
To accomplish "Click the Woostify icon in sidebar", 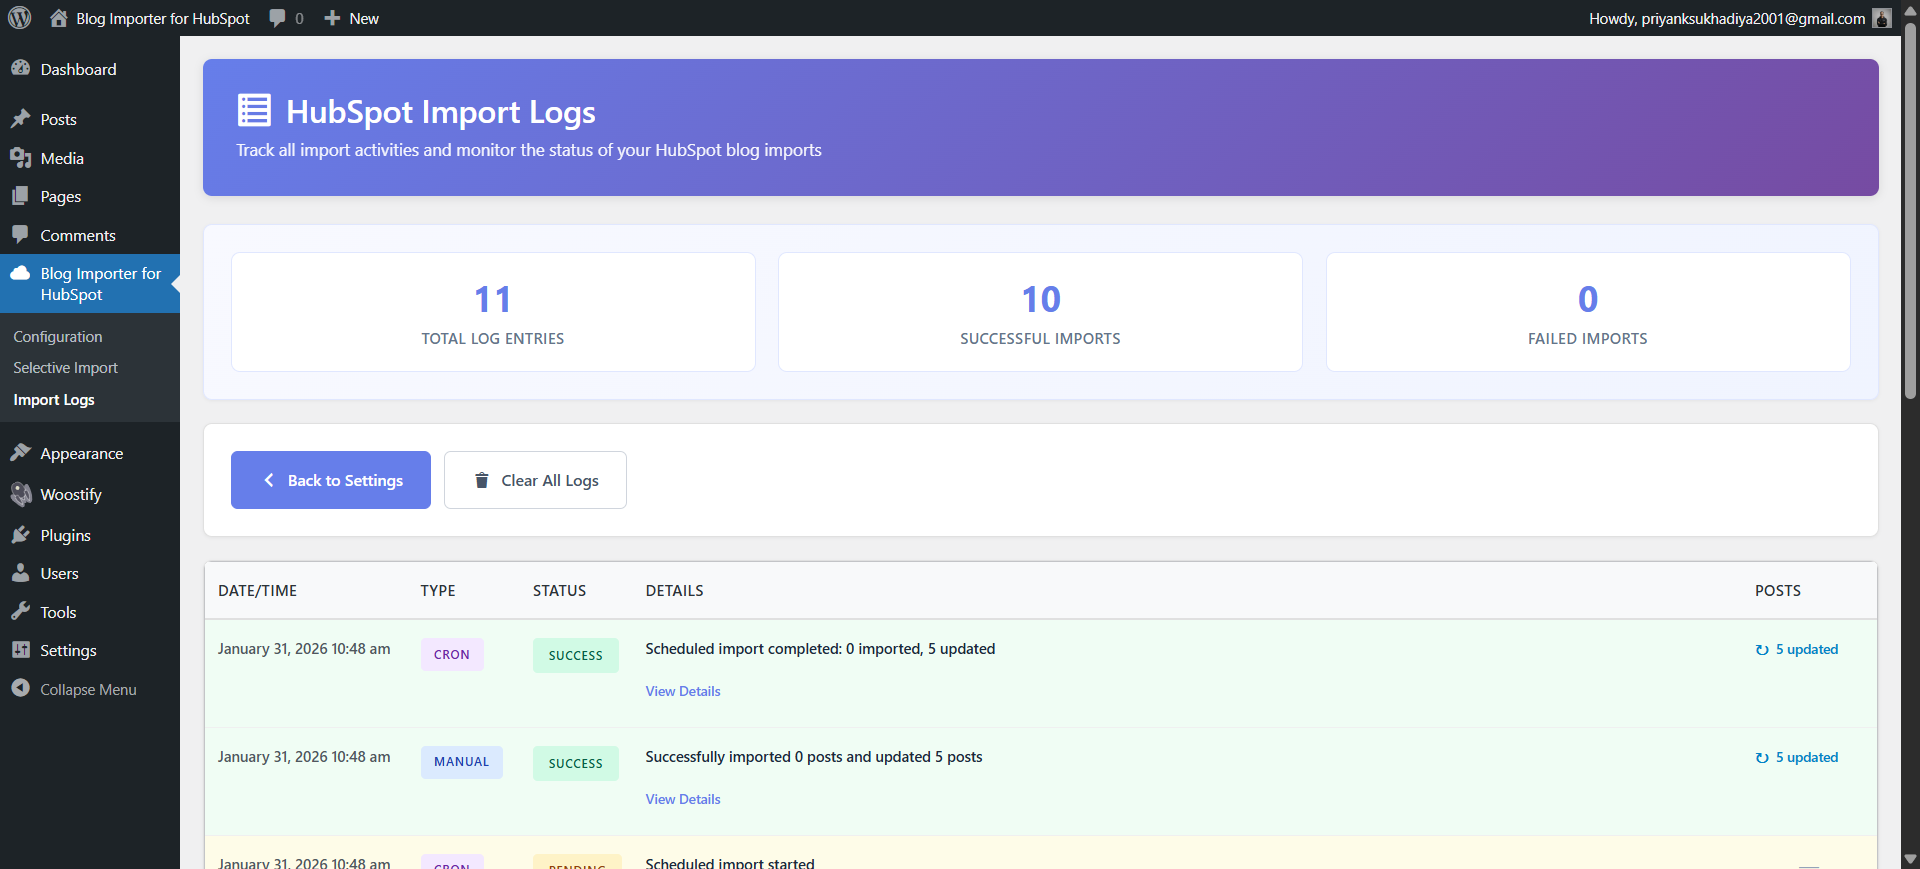I will click(20, 494).
